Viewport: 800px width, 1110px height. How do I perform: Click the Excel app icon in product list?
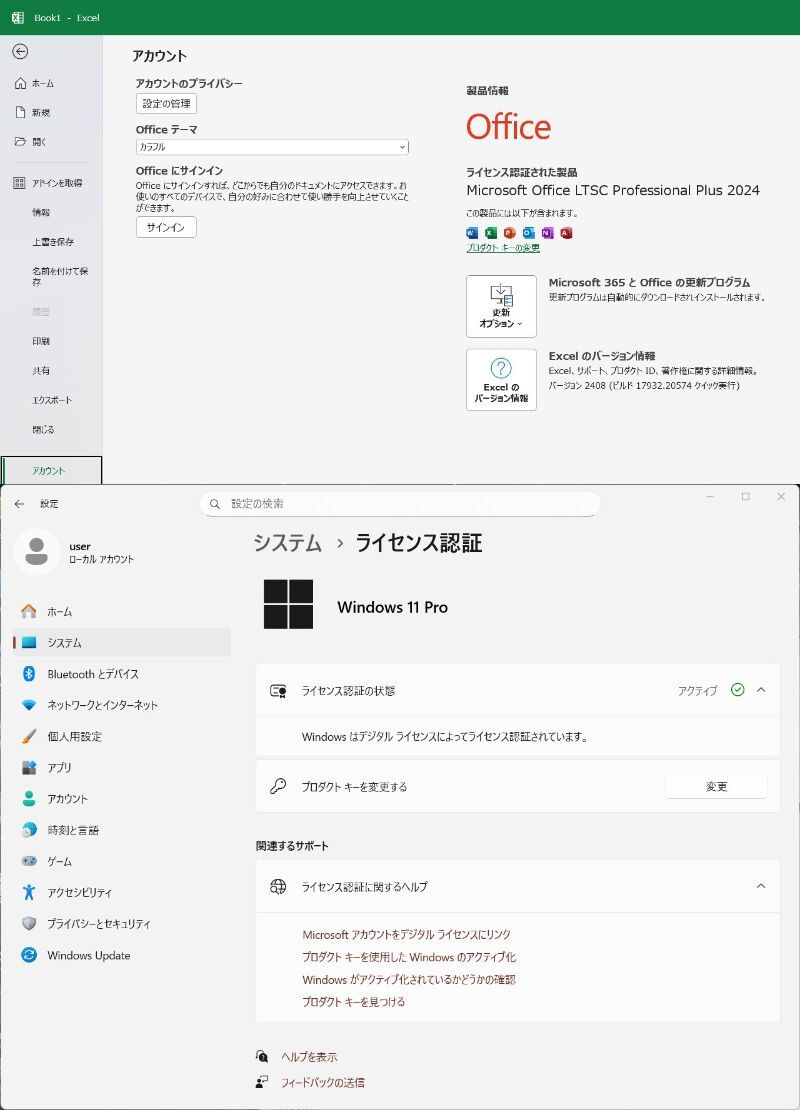pos(491,233)
